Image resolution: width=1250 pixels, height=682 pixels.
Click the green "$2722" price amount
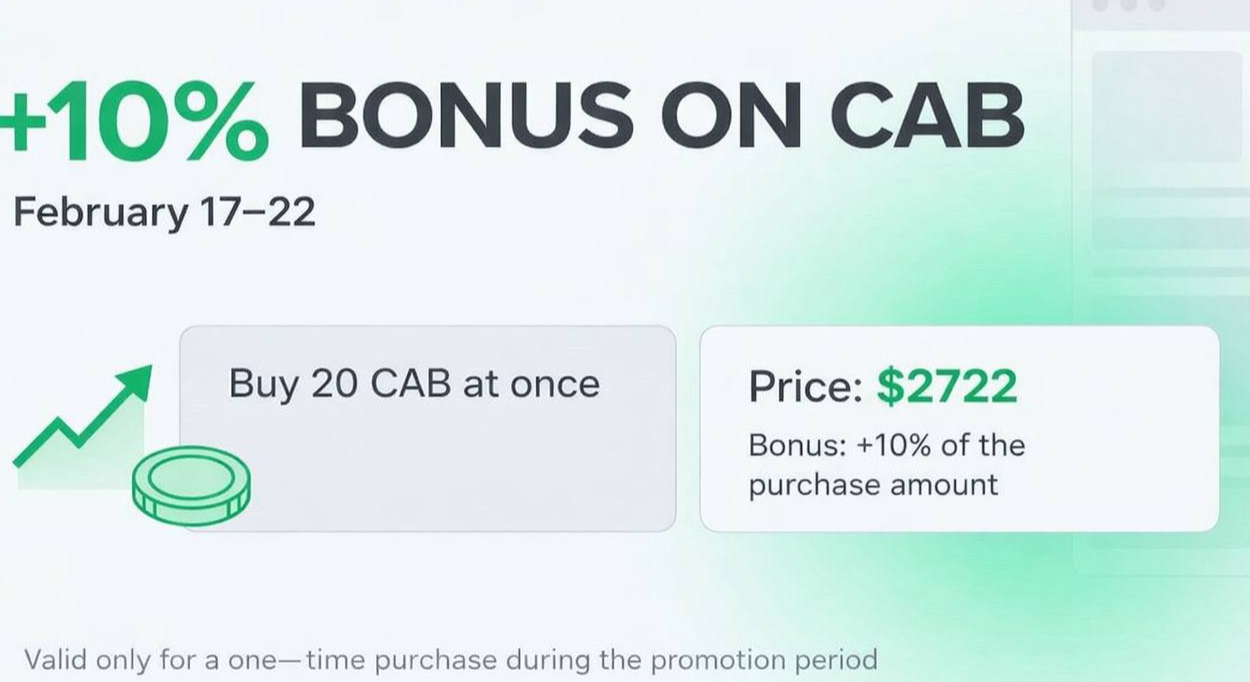[x=947, y=388]
